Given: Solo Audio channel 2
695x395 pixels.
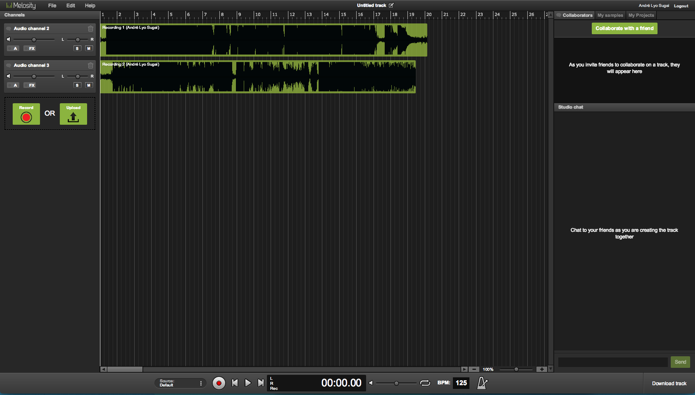Looking at the screenshot, I should [x=77, y=48].
